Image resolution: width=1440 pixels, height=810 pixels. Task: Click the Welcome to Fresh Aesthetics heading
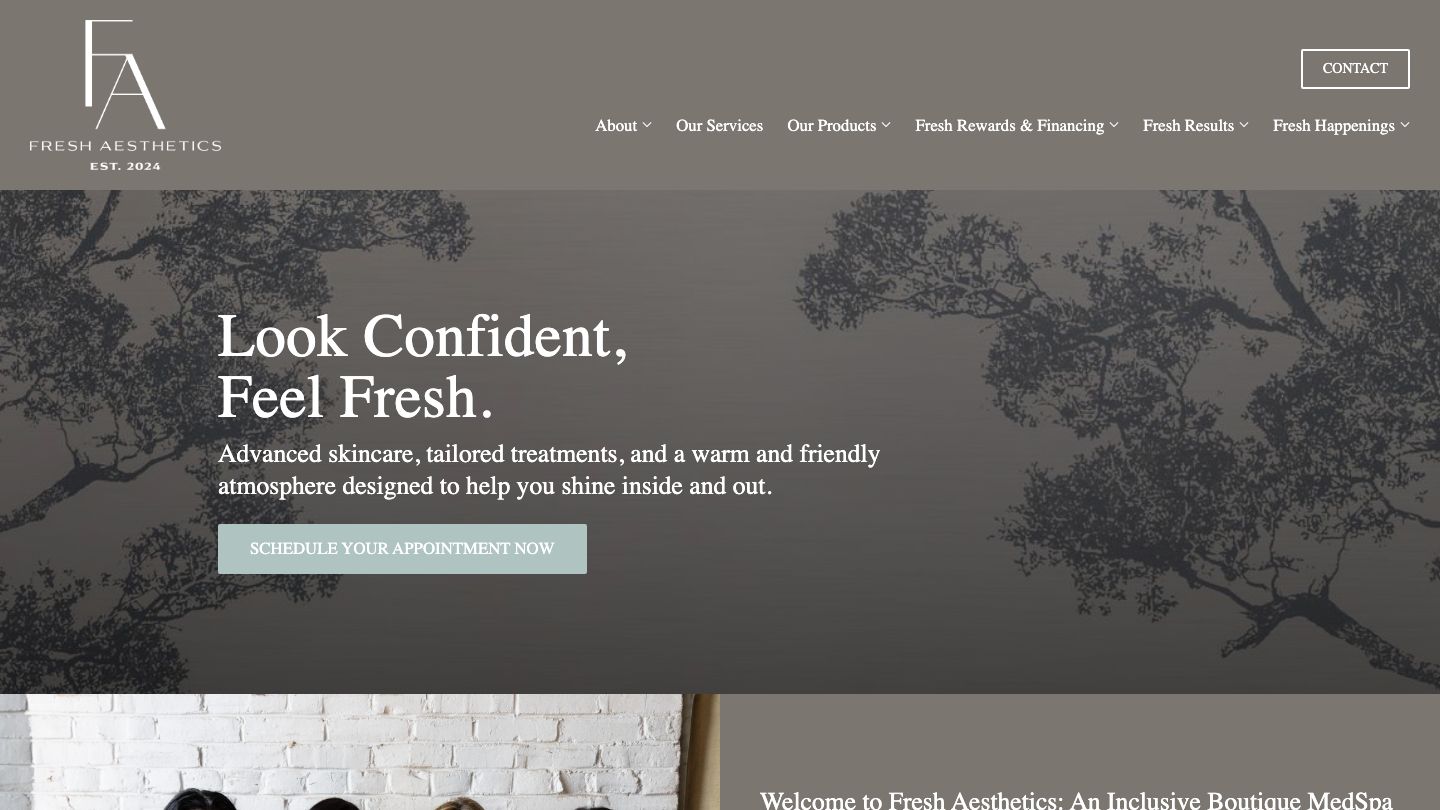point(1076,800)
